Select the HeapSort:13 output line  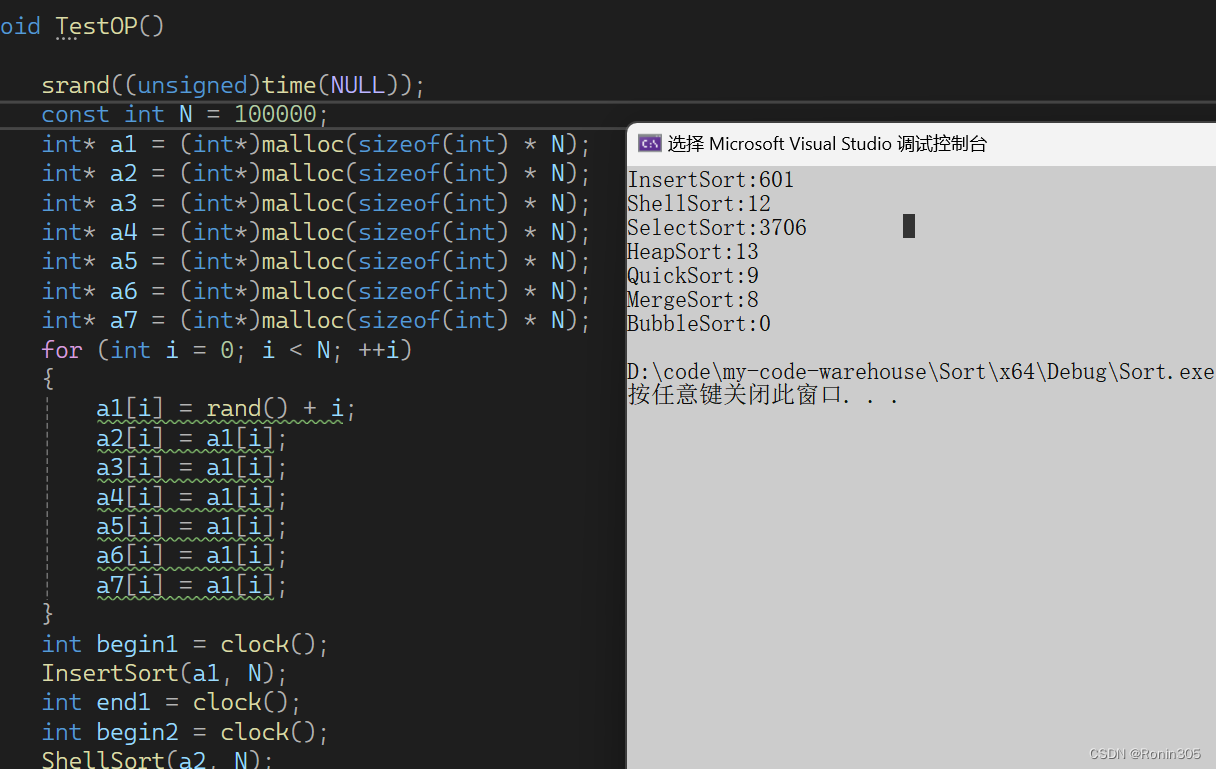693,252
